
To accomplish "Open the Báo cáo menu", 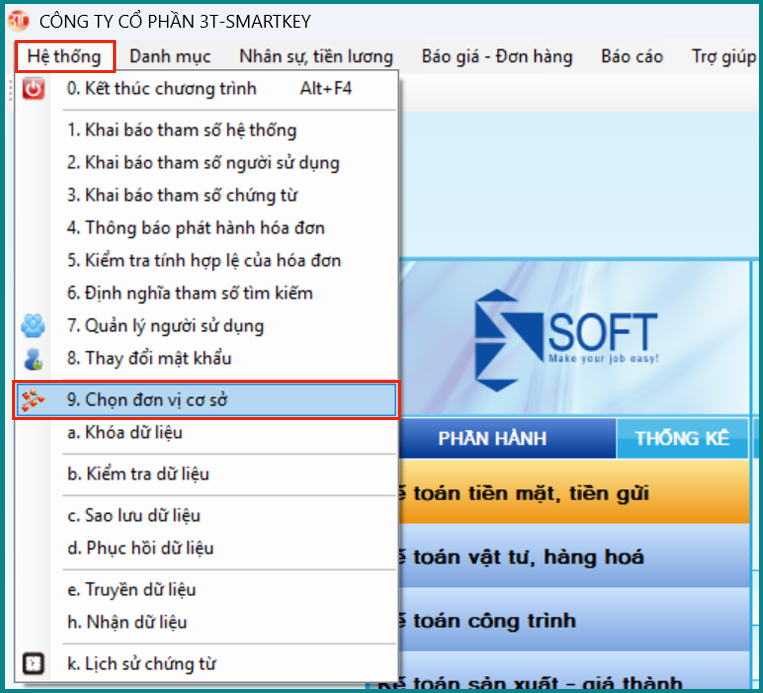I will 632,56.
